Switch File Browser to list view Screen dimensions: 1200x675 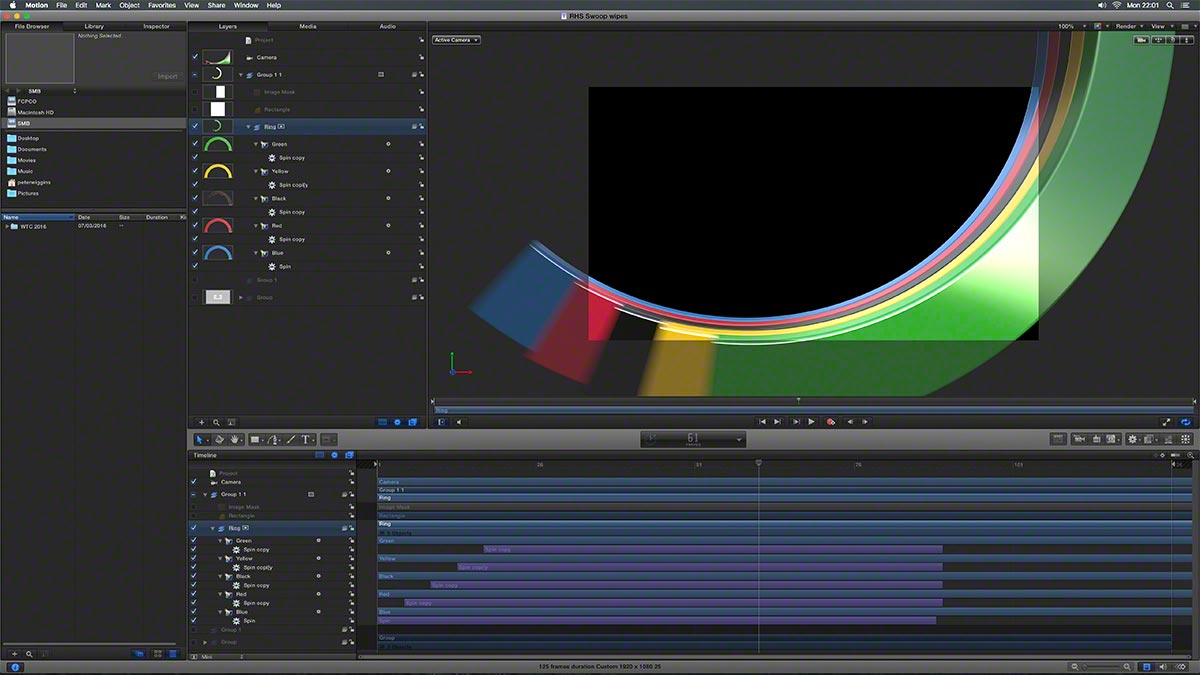click(x=173, y=653)
